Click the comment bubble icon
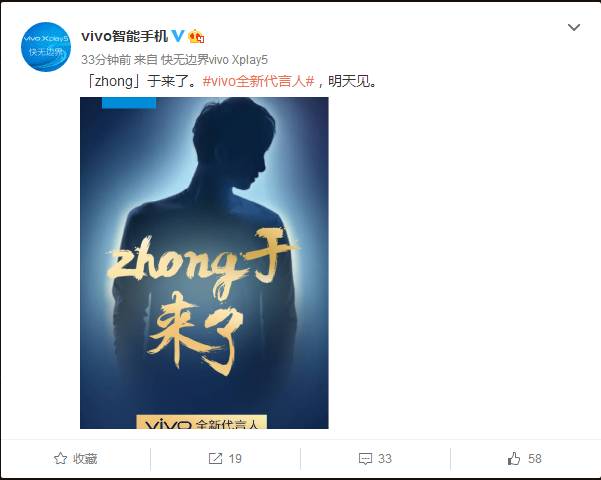 (365, 459)
